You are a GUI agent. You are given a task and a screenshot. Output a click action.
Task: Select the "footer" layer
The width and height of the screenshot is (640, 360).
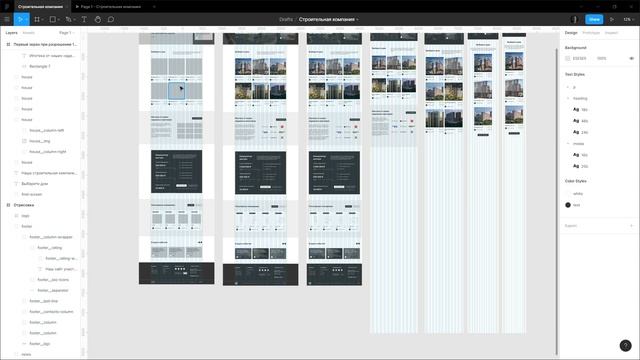[27, 226]
